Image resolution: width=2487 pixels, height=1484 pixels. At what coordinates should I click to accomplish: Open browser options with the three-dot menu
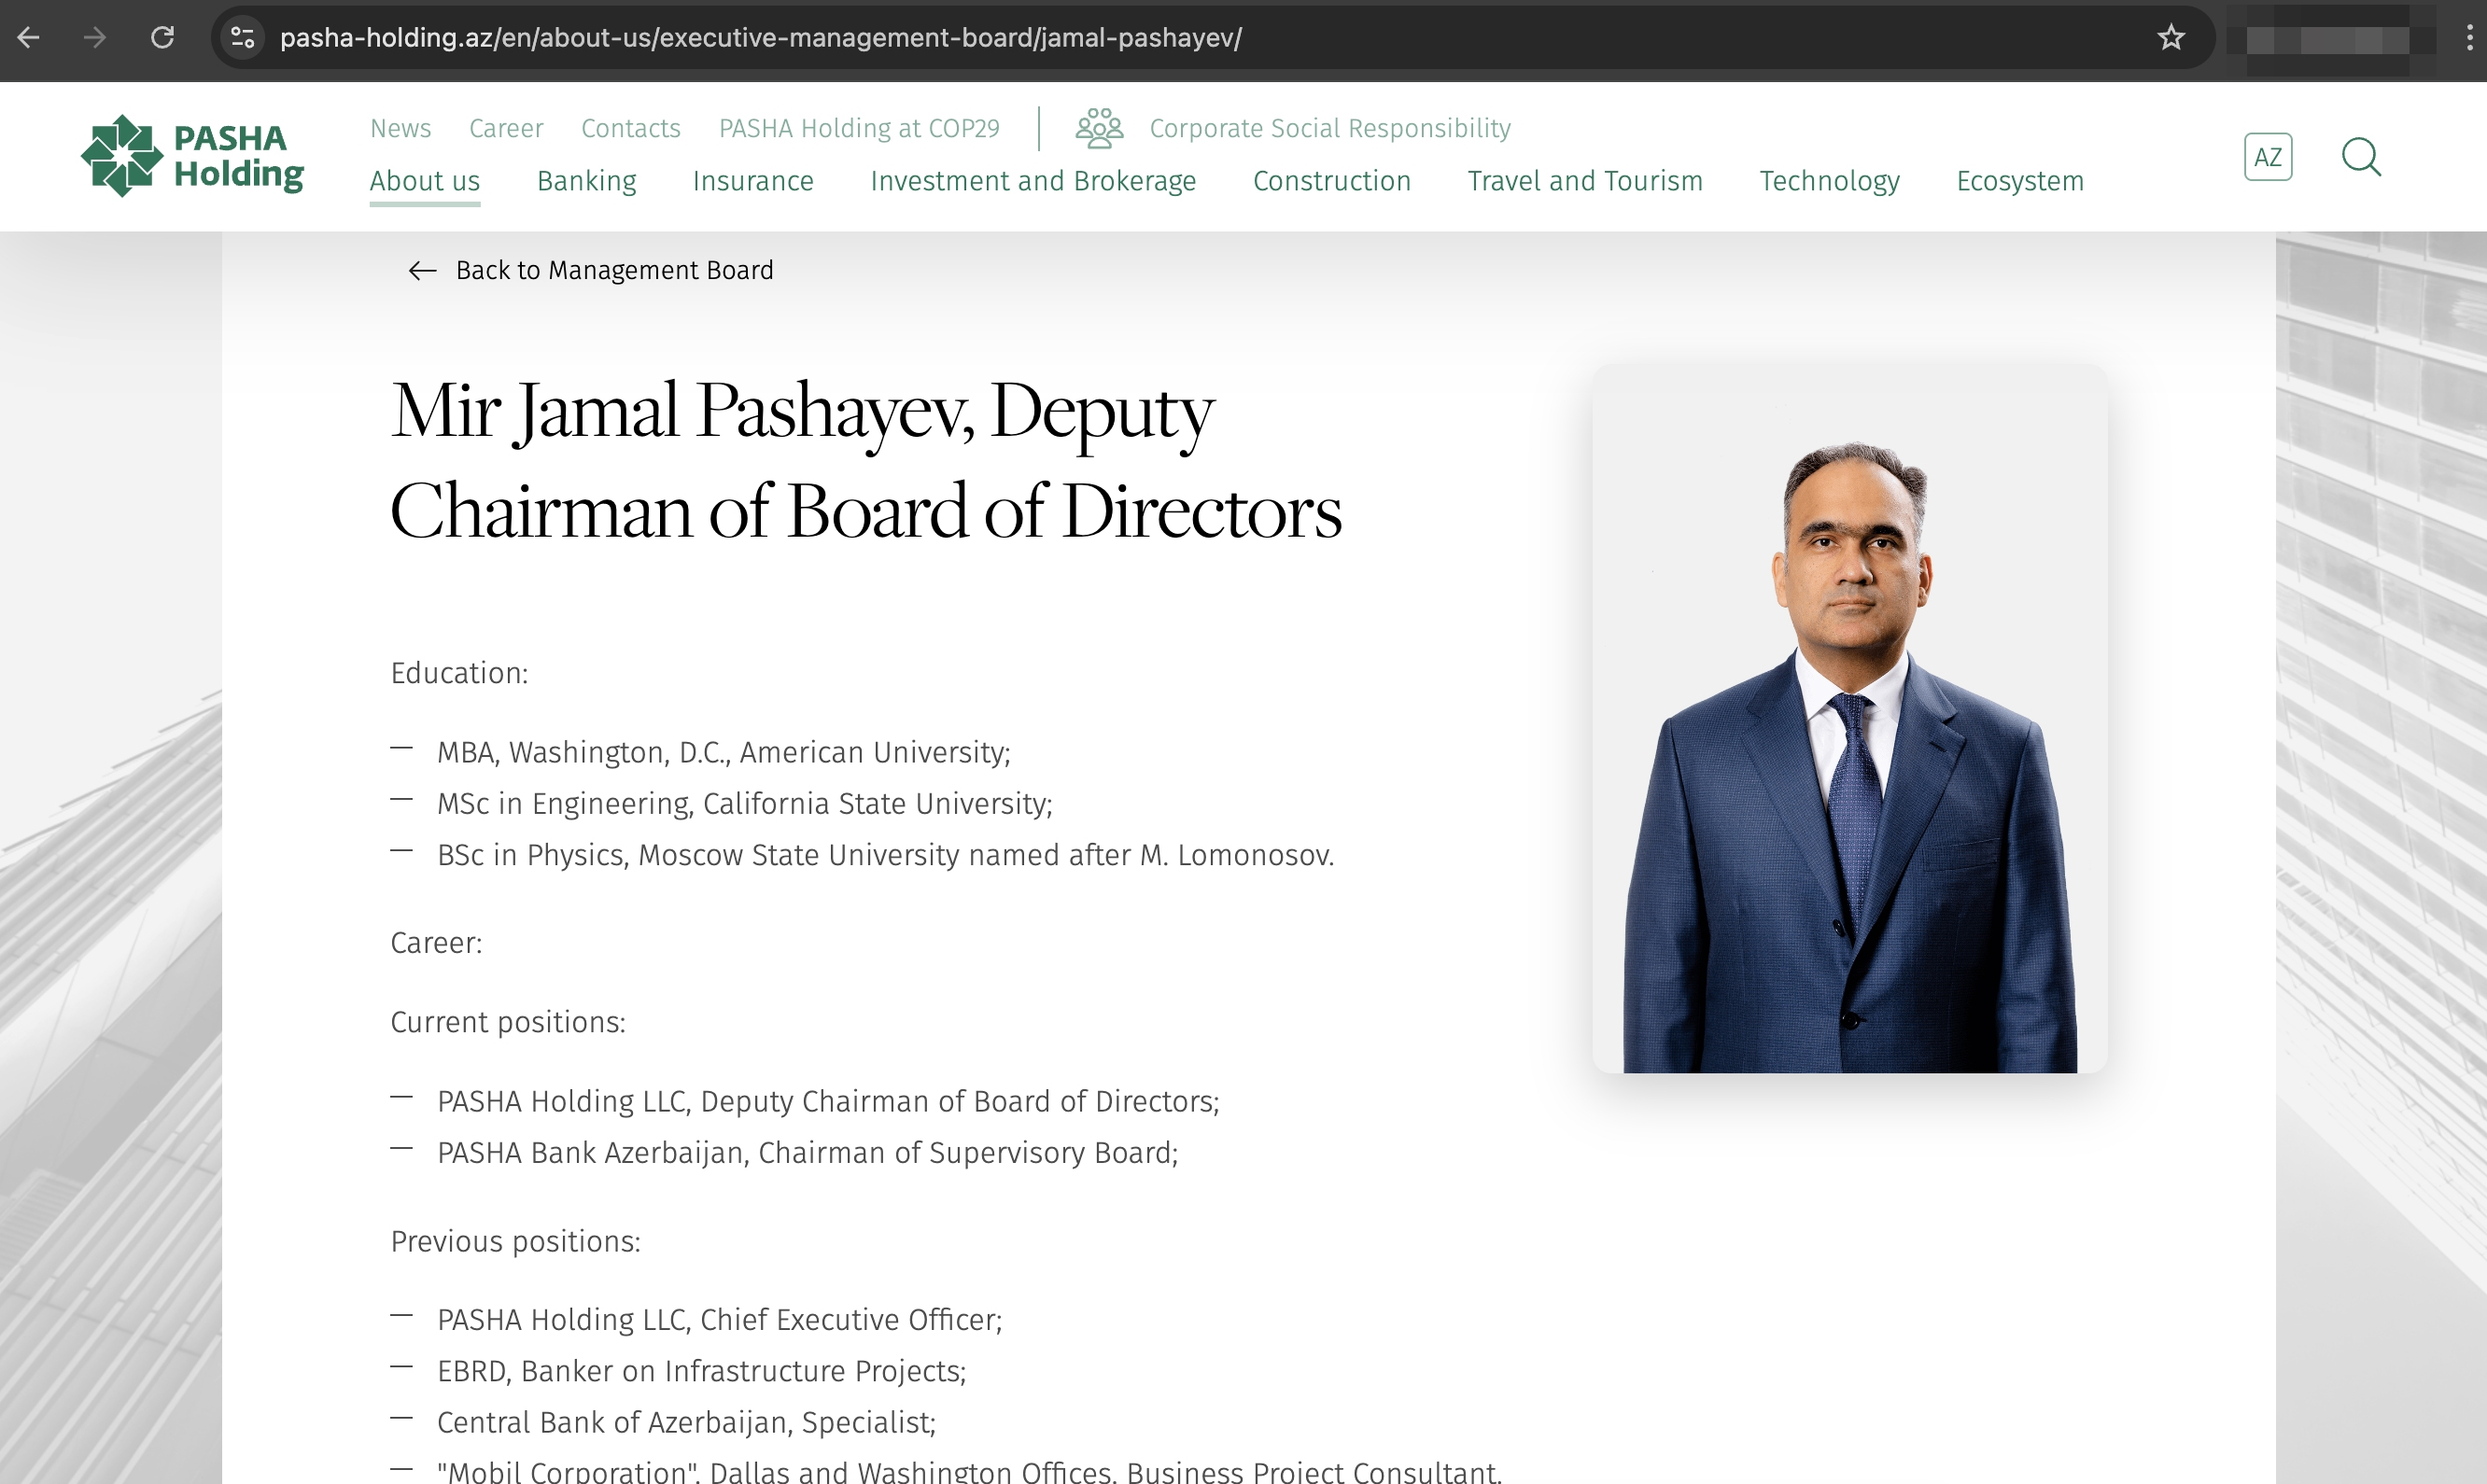point(2465,38)
